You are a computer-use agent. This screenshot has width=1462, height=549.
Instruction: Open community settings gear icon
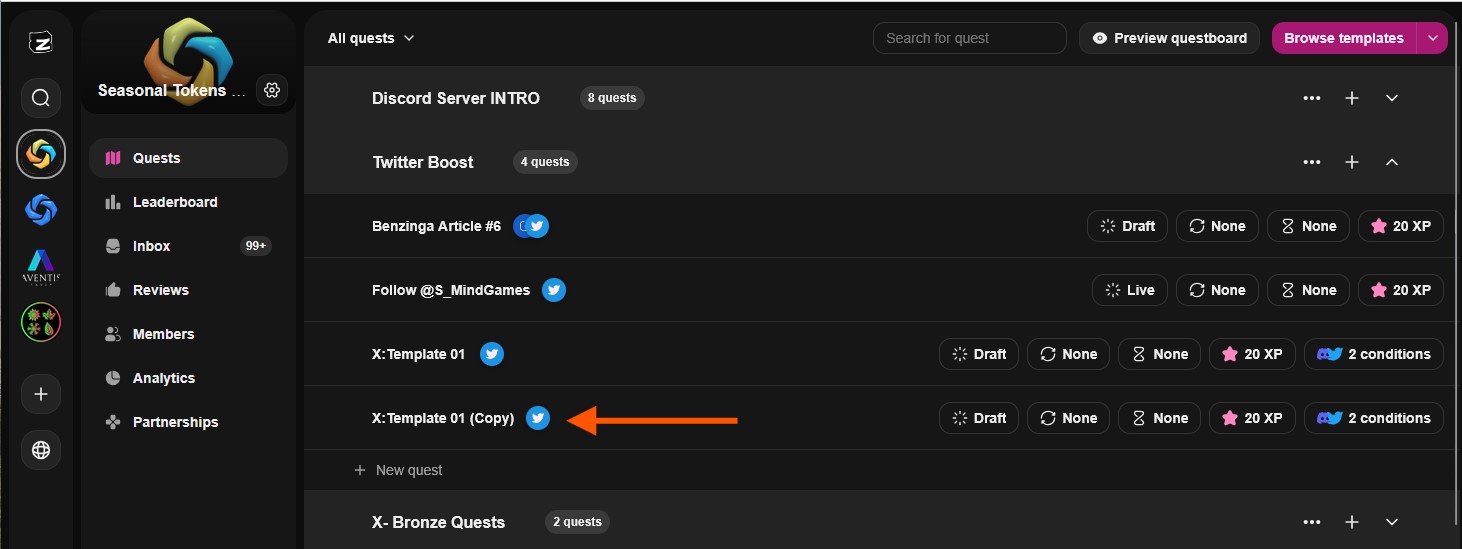[272, 90]
